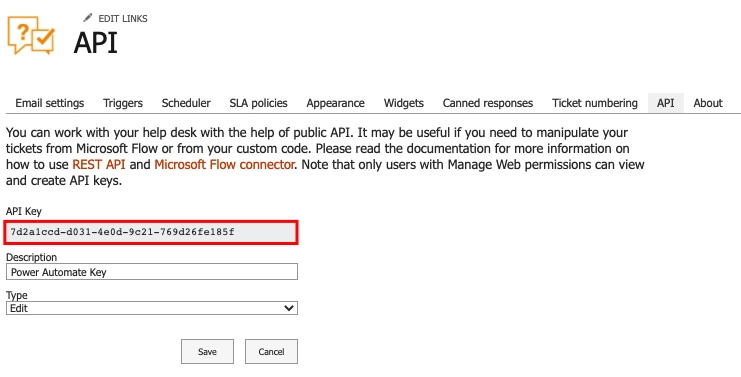Go to the Scheduler tab
This screenshot has width=741, height=377.
pyautogui.click(x=186, y=103)
